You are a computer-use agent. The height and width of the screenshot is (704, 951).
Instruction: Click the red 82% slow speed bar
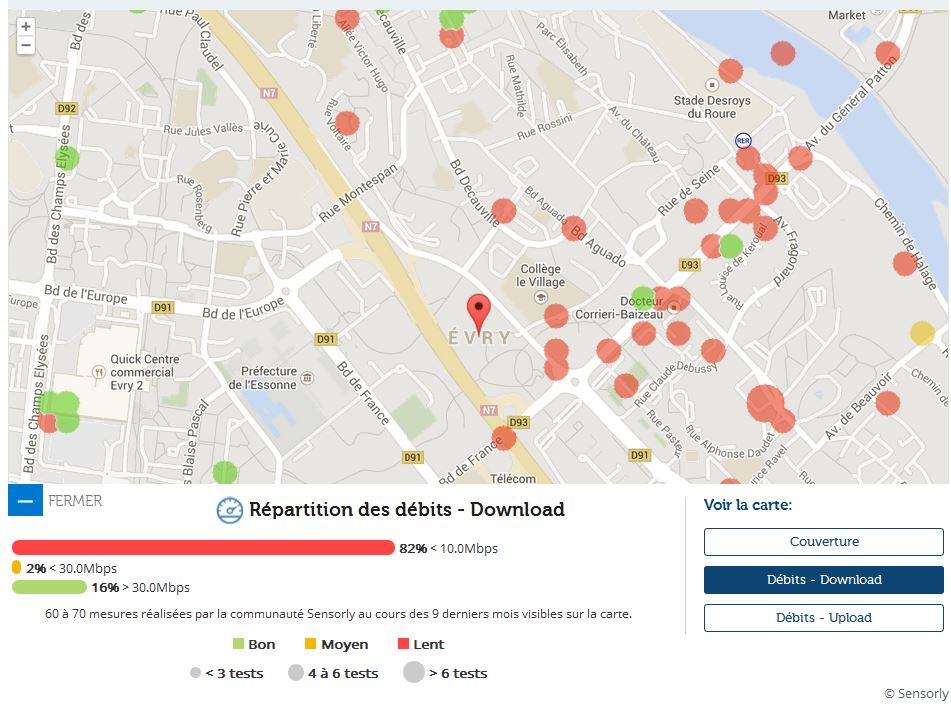pos(203,548)
